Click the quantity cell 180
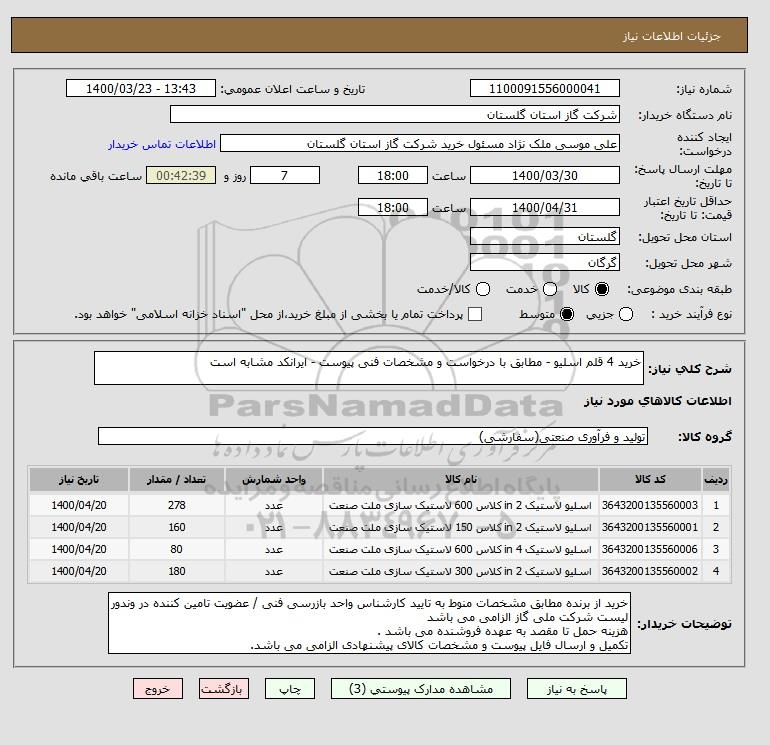The width and height of the screenshot is (770, 745). [x=176, y=571]
